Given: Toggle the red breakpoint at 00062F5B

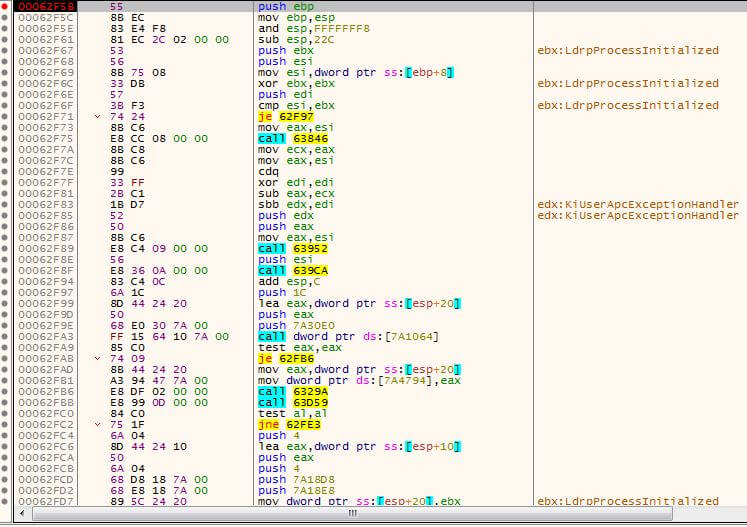Looking at the screenshot, I should pos(4,7).
